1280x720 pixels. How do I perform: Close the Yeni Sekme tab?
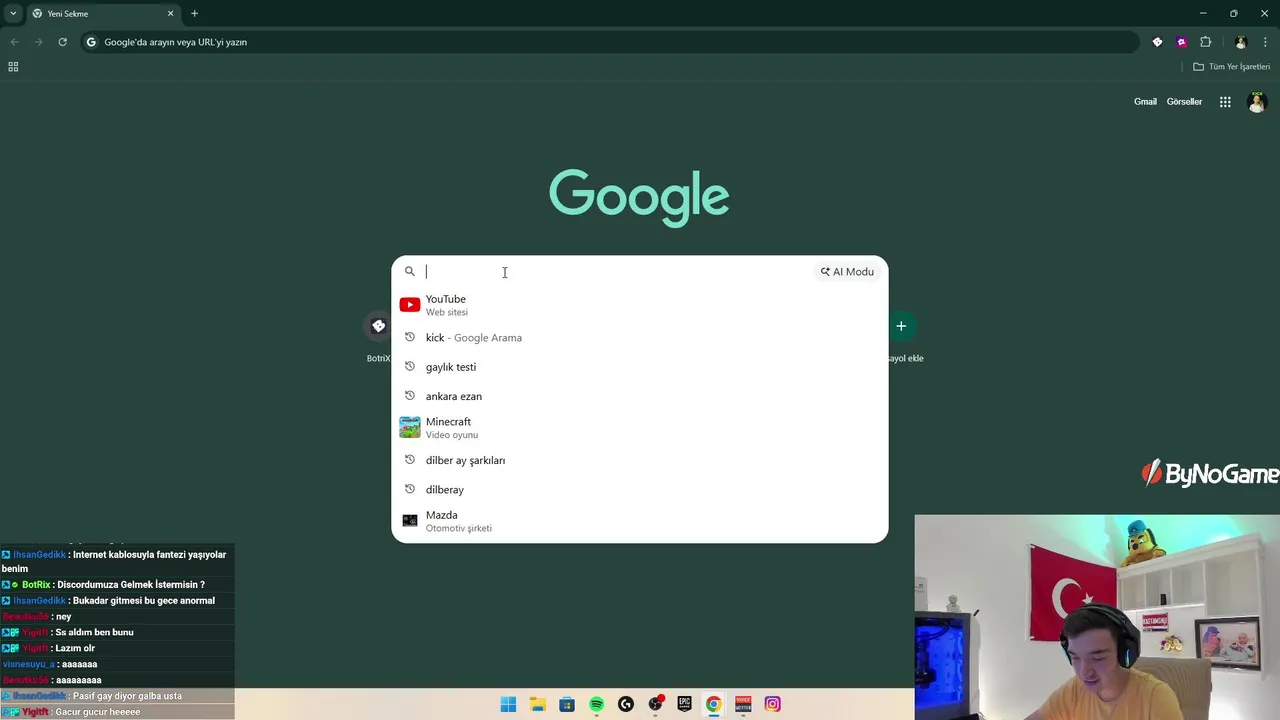pos(170,13)
